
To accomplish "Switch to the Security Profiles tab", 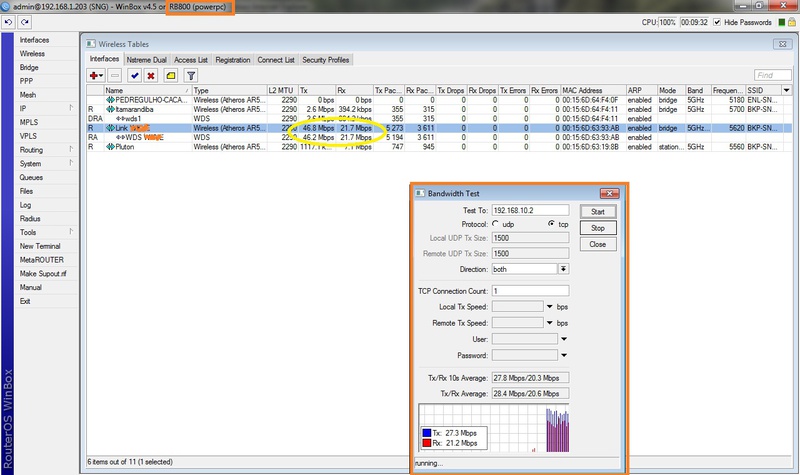I will [x=326, y=60].
